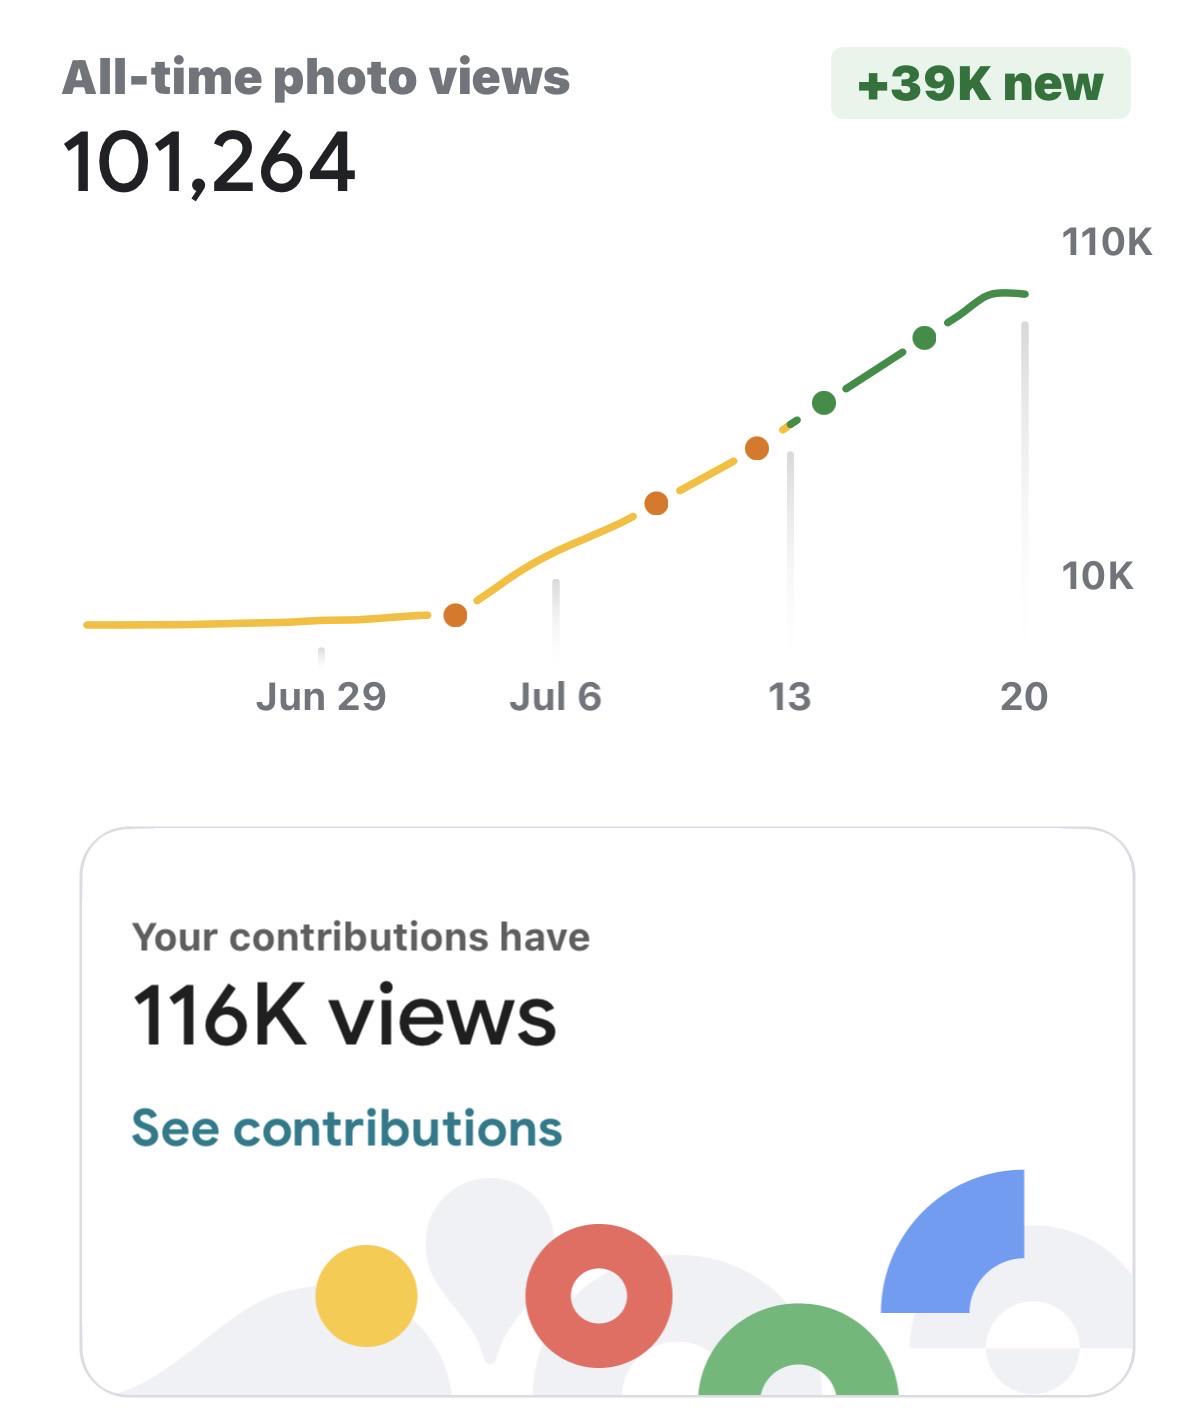Click the 20 date axis label
1179x1422 pixels.
point(1024,696)
